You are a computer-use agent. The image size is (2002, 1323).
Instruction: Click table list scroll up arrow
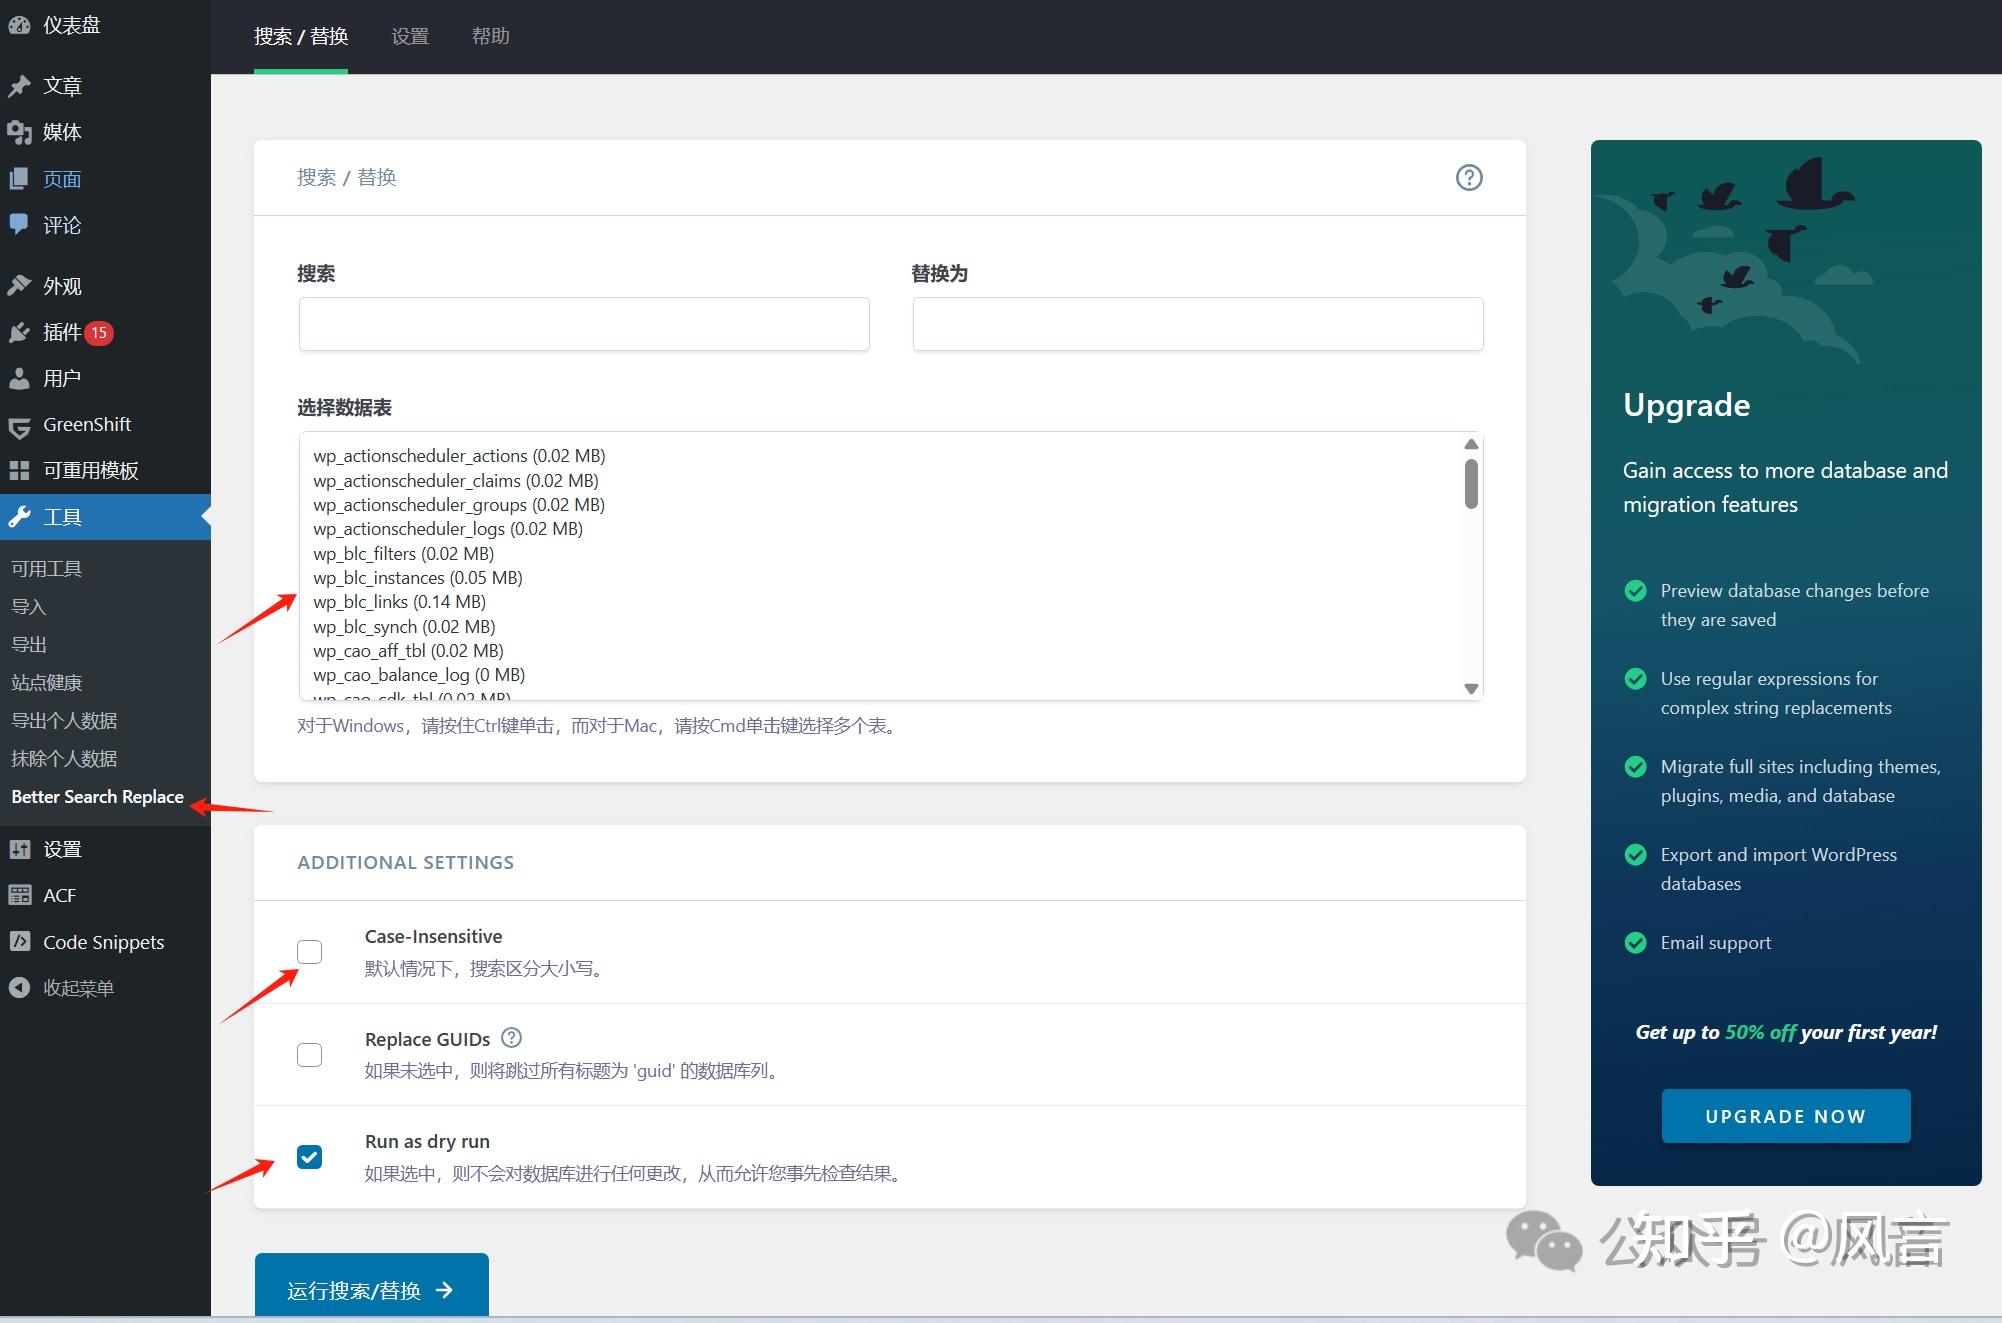(x=1471, y=444)
